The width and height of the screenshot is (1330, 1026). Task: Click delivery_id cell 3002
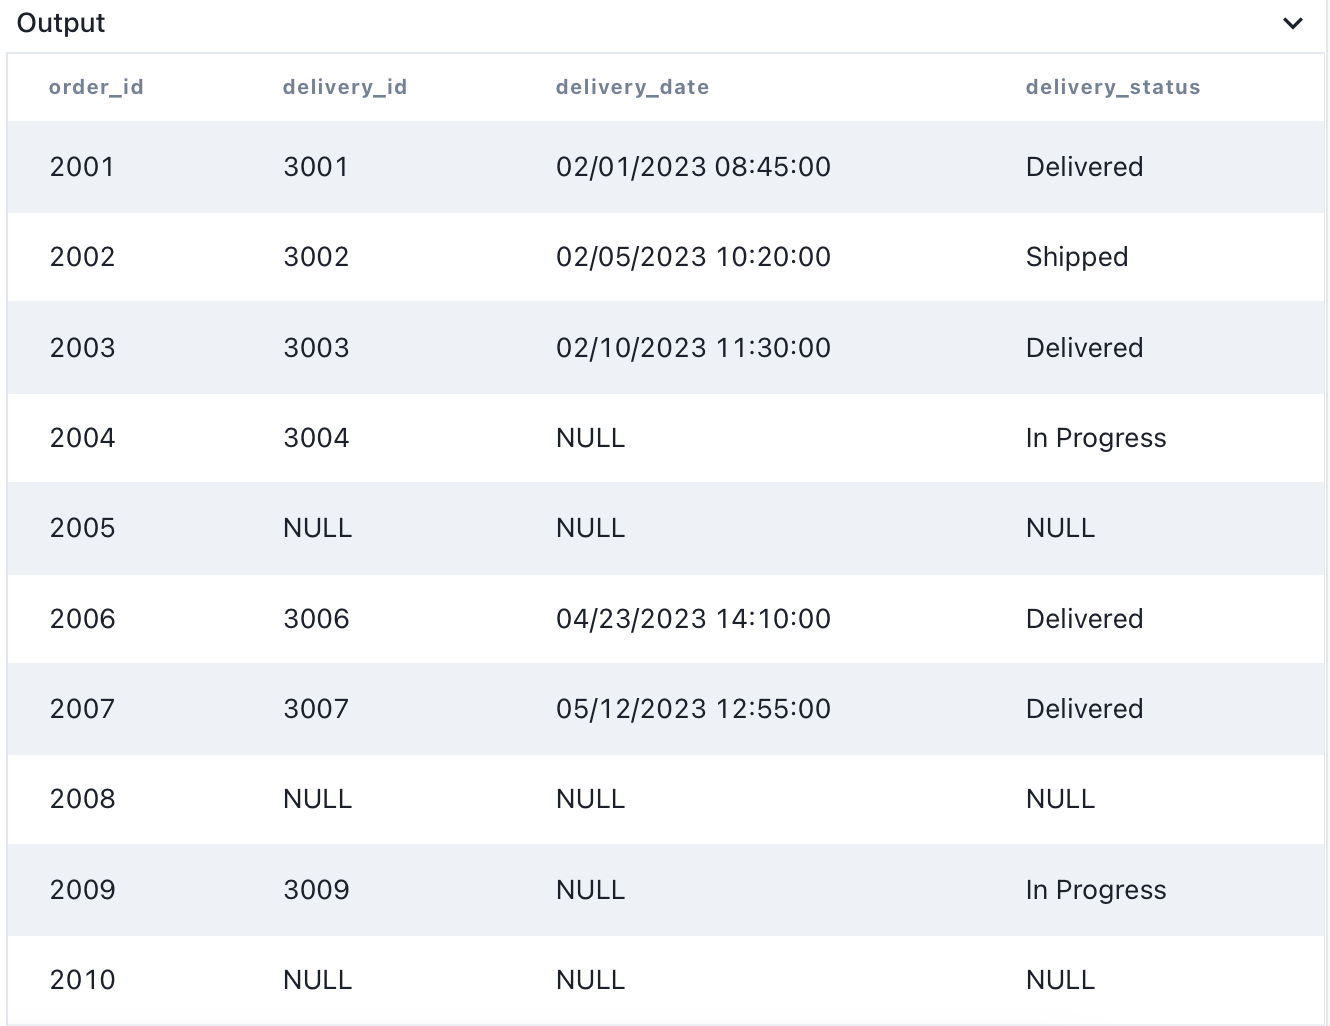coord(316,257)
